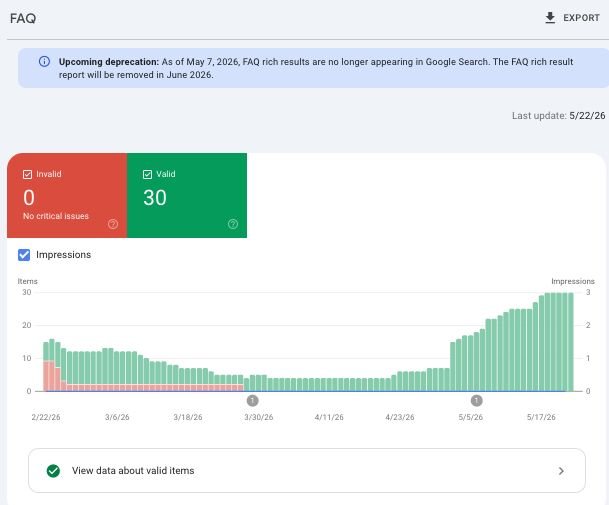Click the annotation marker near 5/5/26
Screen dimensions: 609x505
tap(477, 401)
